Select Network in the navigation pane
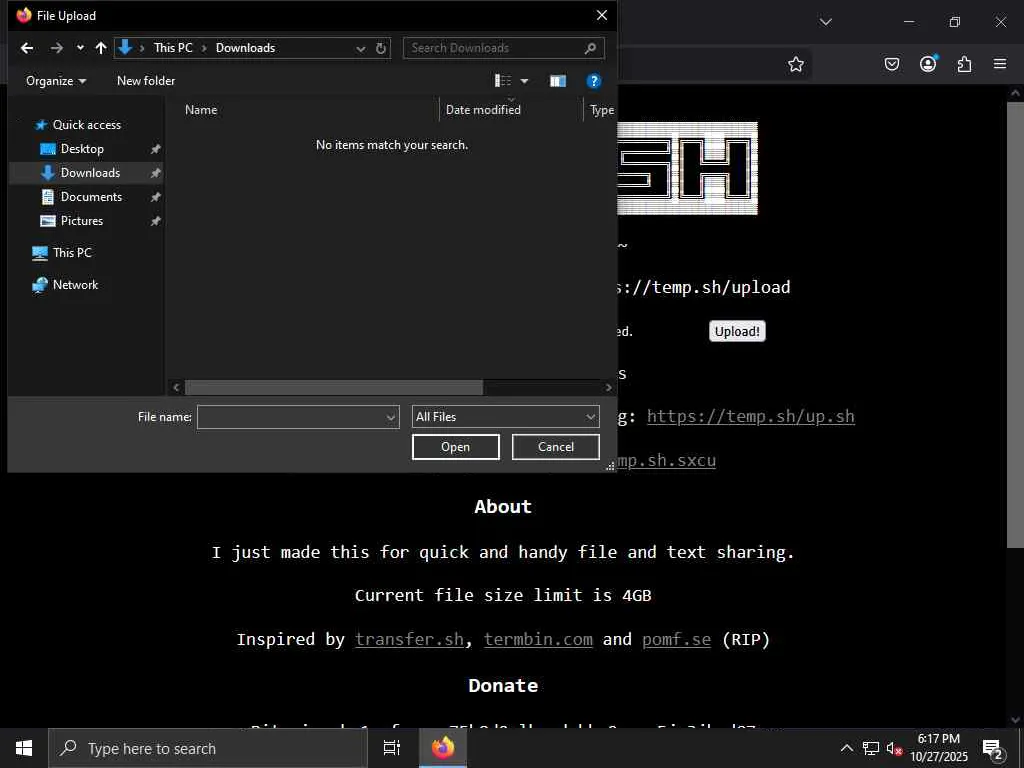 pyautogui.click(x=75, y=285)
